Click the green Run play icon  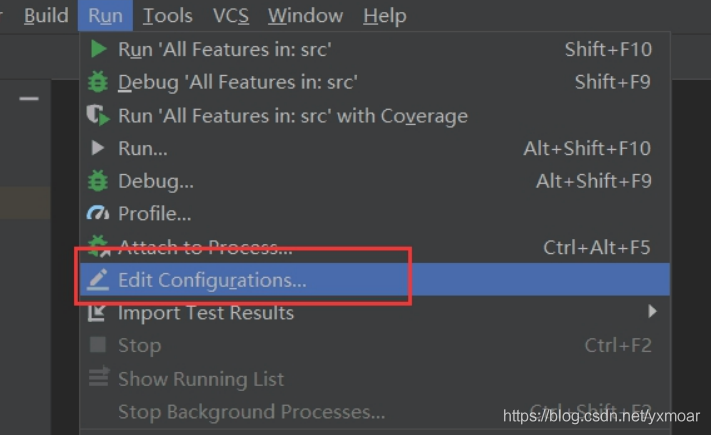point(98,49)
